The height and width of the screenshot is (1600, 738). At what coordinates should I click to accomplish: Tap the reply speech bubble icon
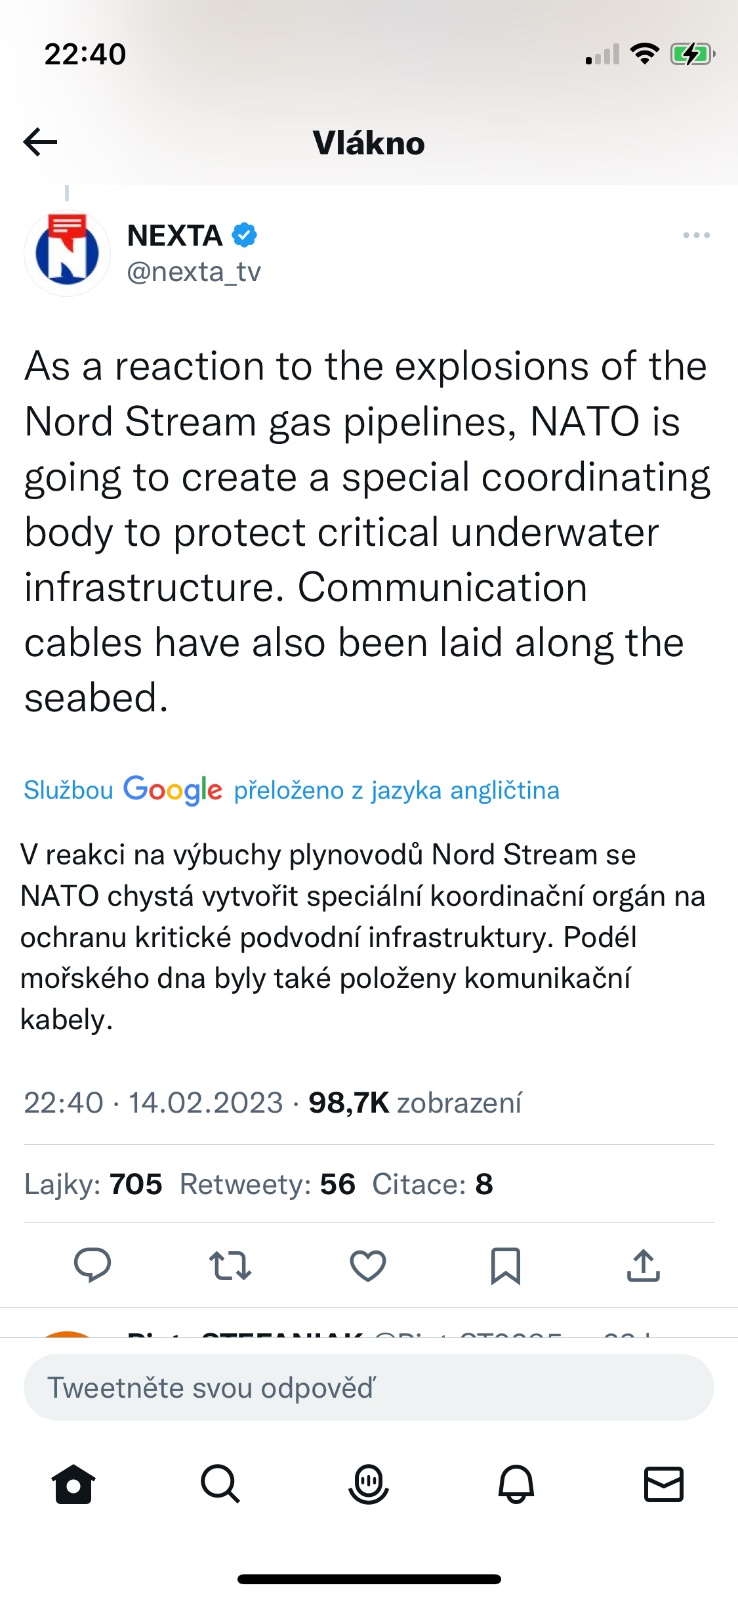[93, 1266]
